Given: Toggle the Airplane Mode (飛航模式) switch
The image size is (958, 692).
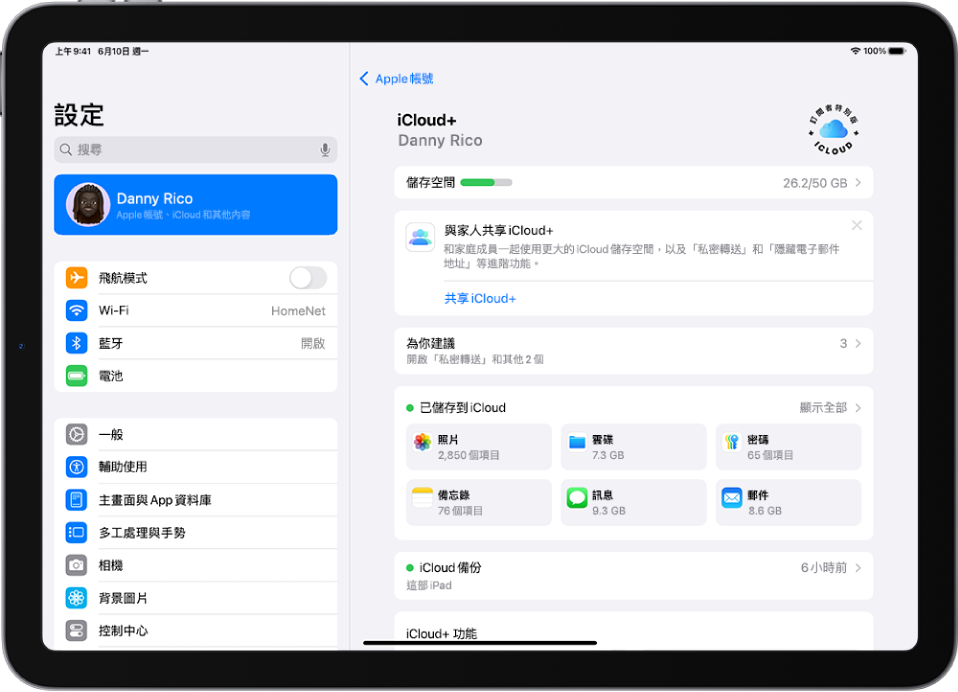Looking at the screenshot, I should pos(308,278).
